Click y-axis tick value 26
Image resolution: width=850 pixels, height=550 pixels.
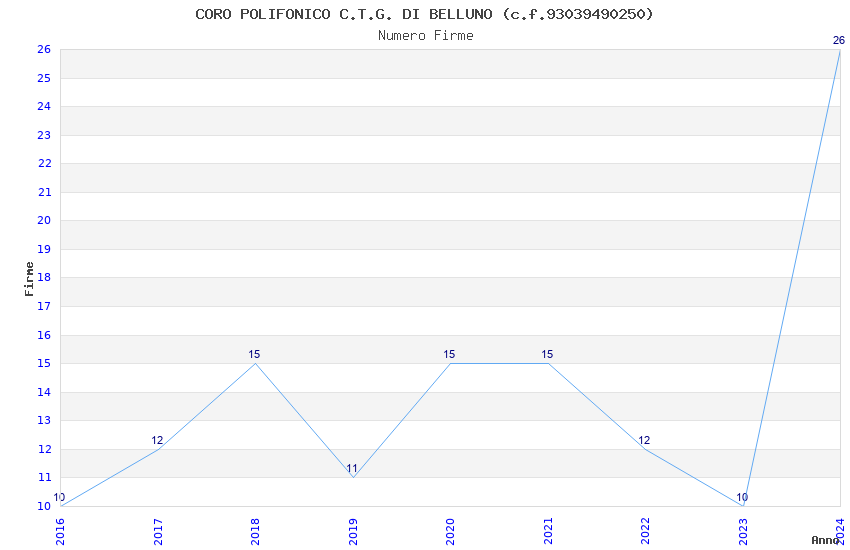pyautogui.click(x=44, y=49)
